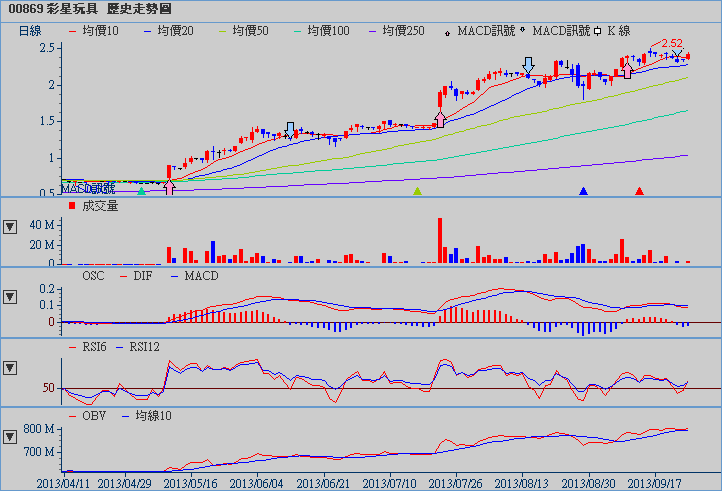Click the blue down arrow signal near 2013/08/13
This screenshot has width=722, height=491.
pyautogui.click(x=528, y=65)
